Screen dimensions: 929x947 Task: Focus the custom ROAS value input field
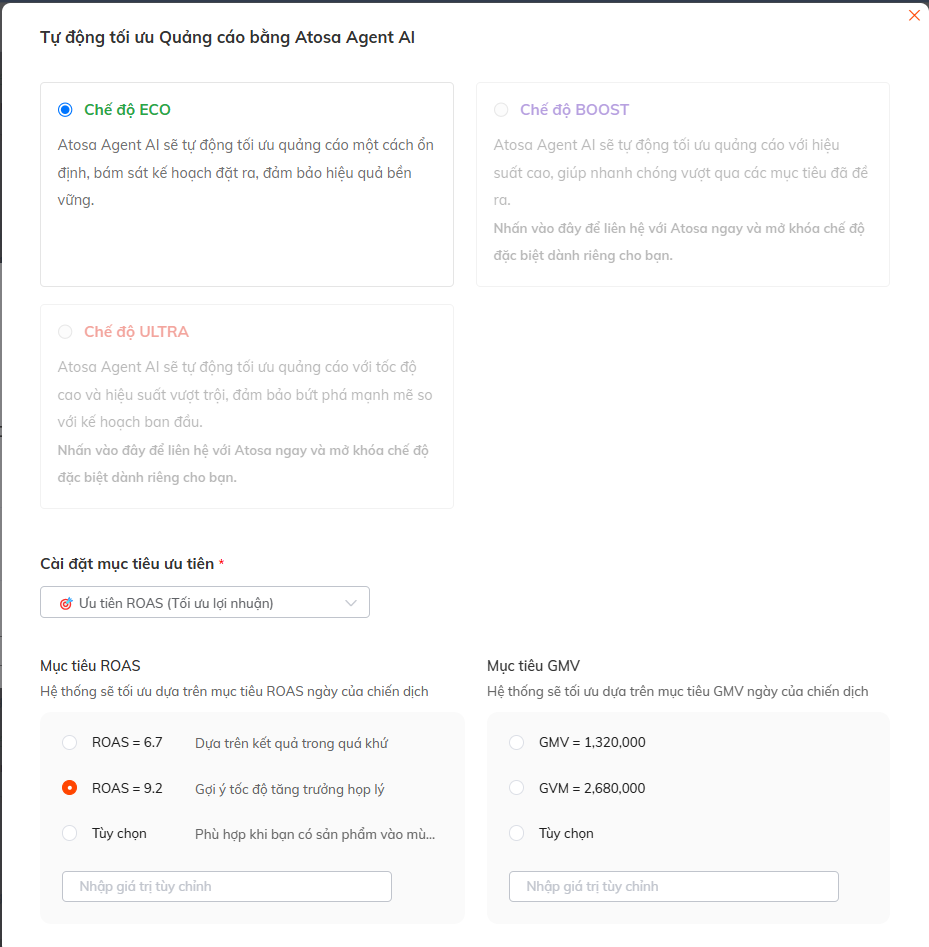[x=227, y=887]
